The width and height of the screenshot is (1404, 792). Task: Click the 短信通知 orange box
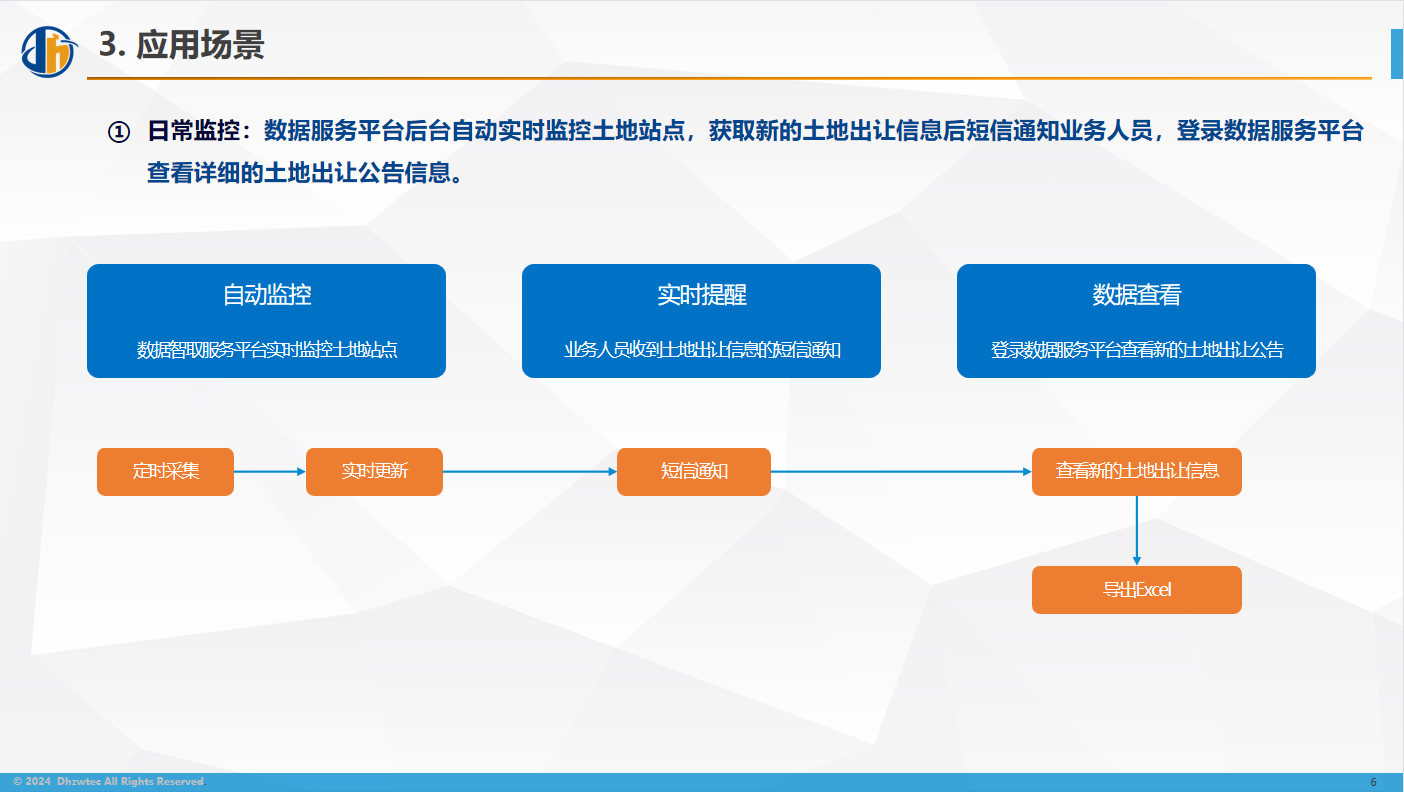[x=694, y=472]
